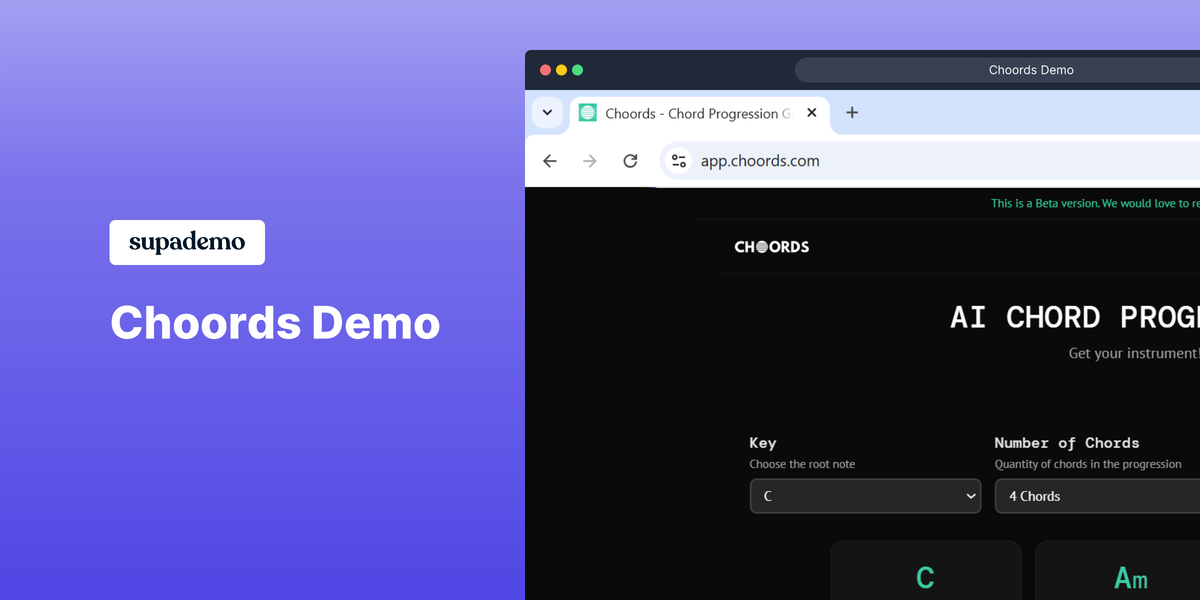The height and width of the screenshot is (600, 1200).
Task: Open the Number of Chords dropdown
Action: [1097, 496]
